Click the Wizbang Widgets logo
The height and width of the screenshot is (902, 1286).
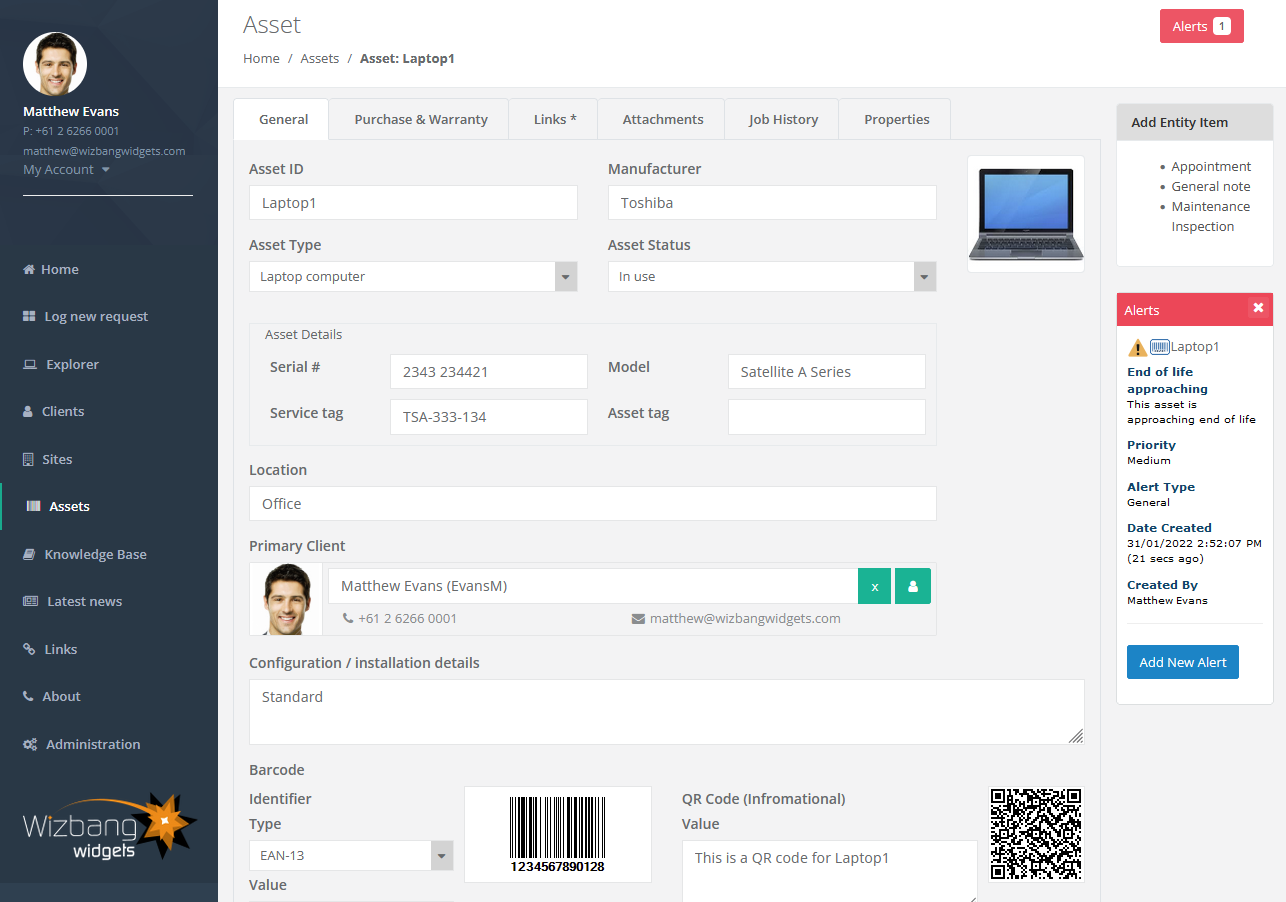tap(109, 827)
